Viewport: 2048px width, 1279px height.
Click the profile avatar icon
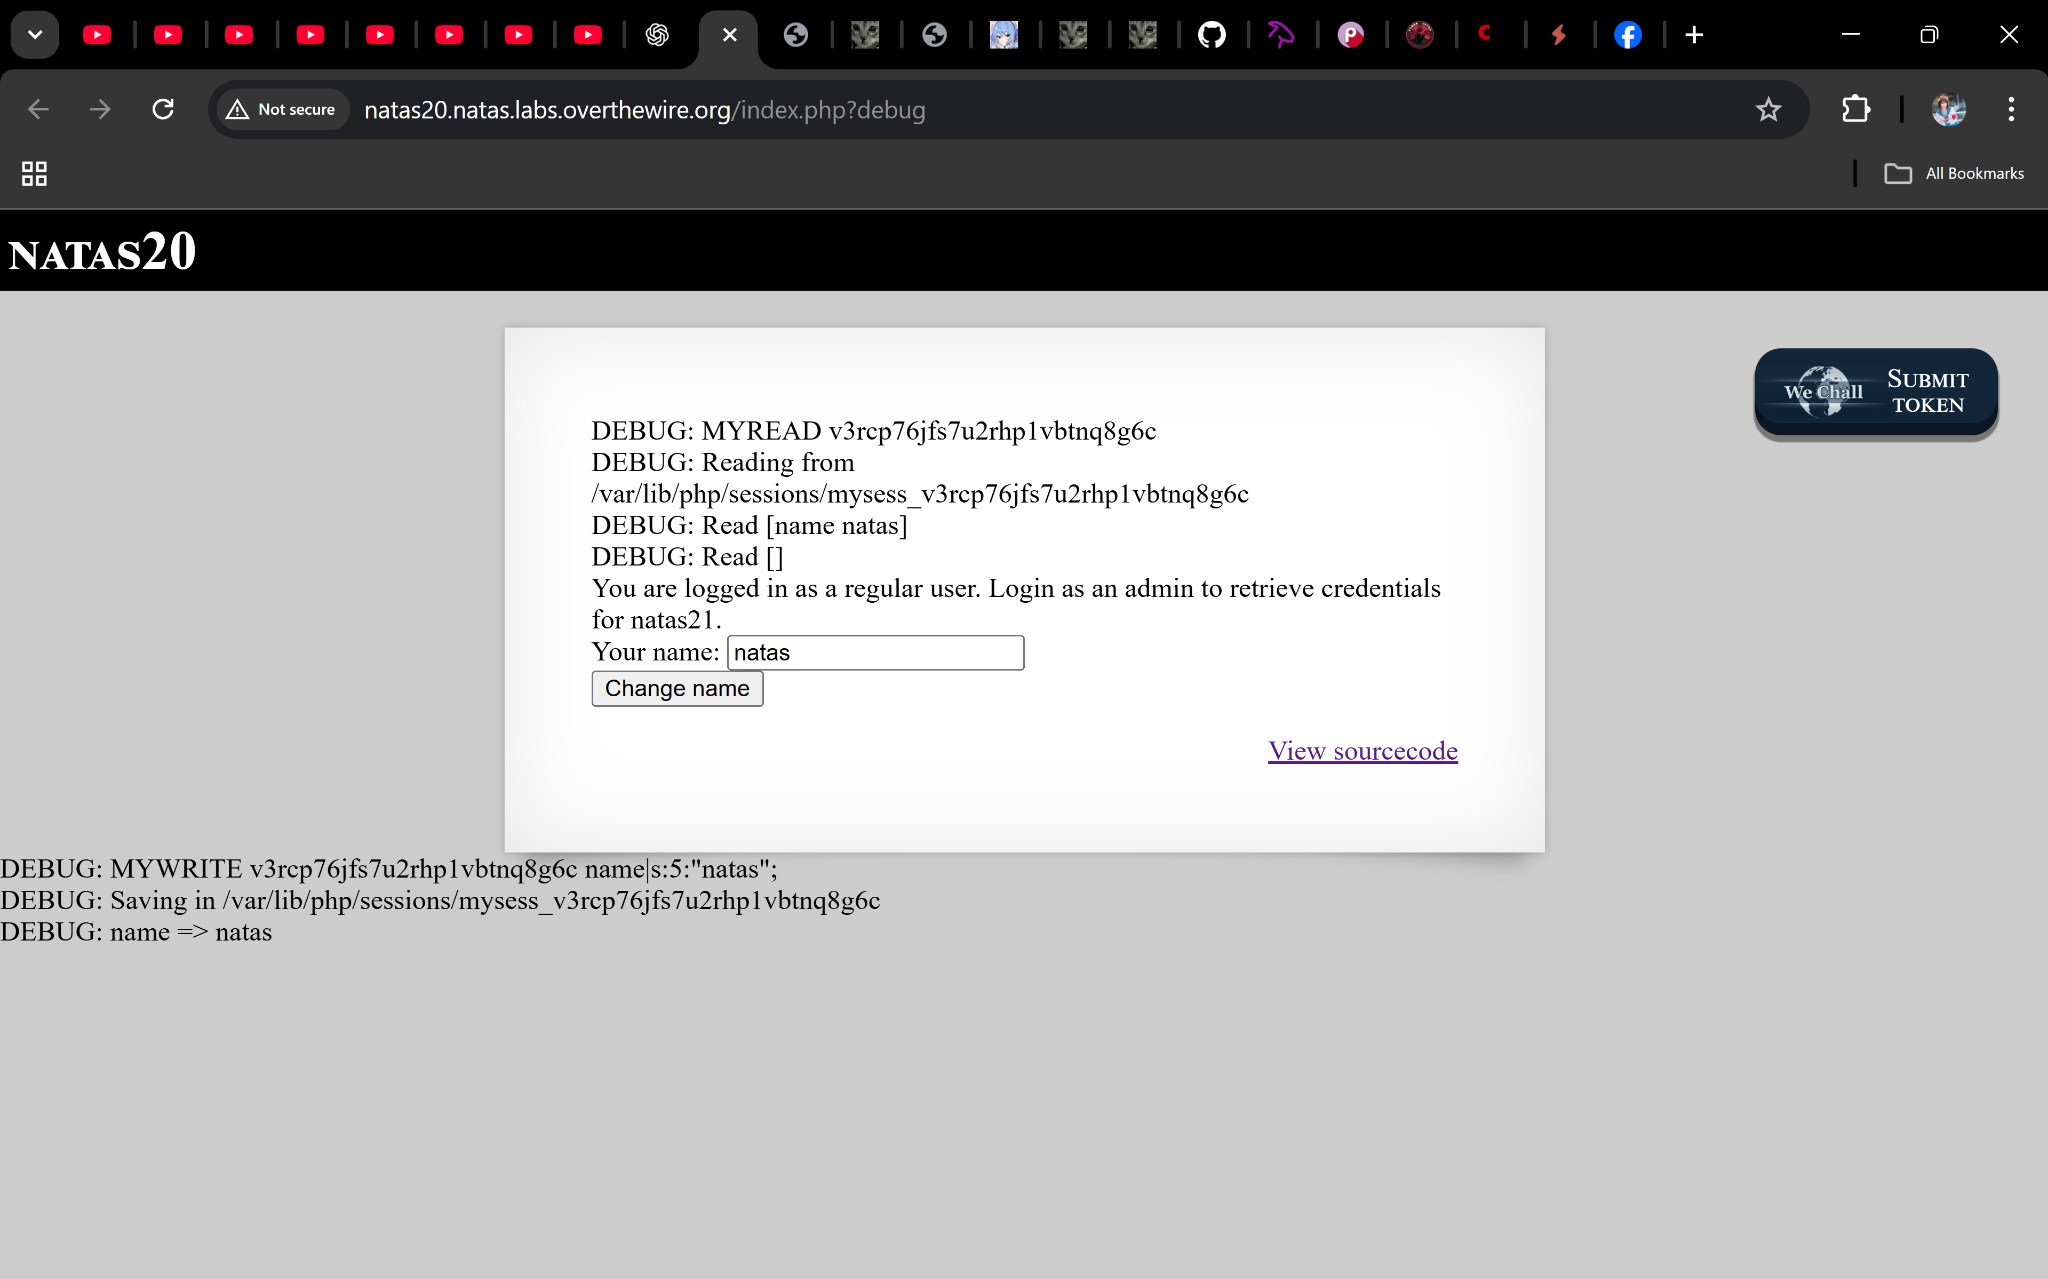point(1948,109)
